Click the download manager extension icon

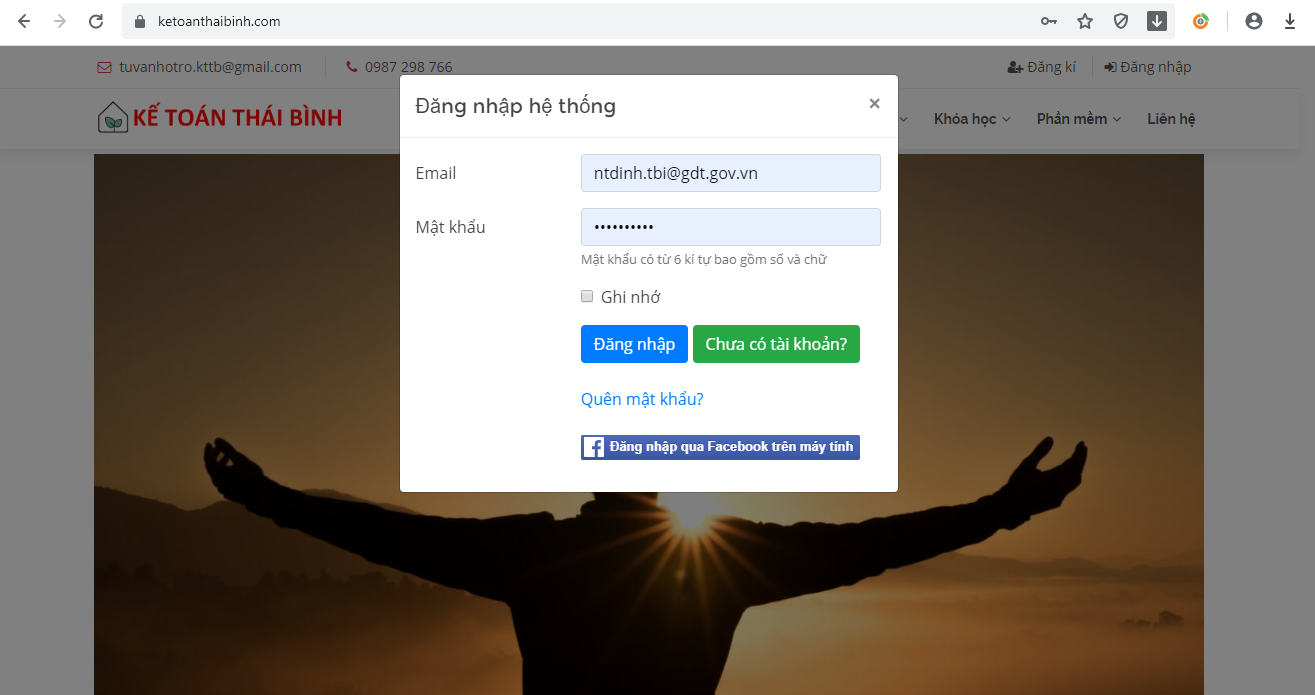point(1157,21)
